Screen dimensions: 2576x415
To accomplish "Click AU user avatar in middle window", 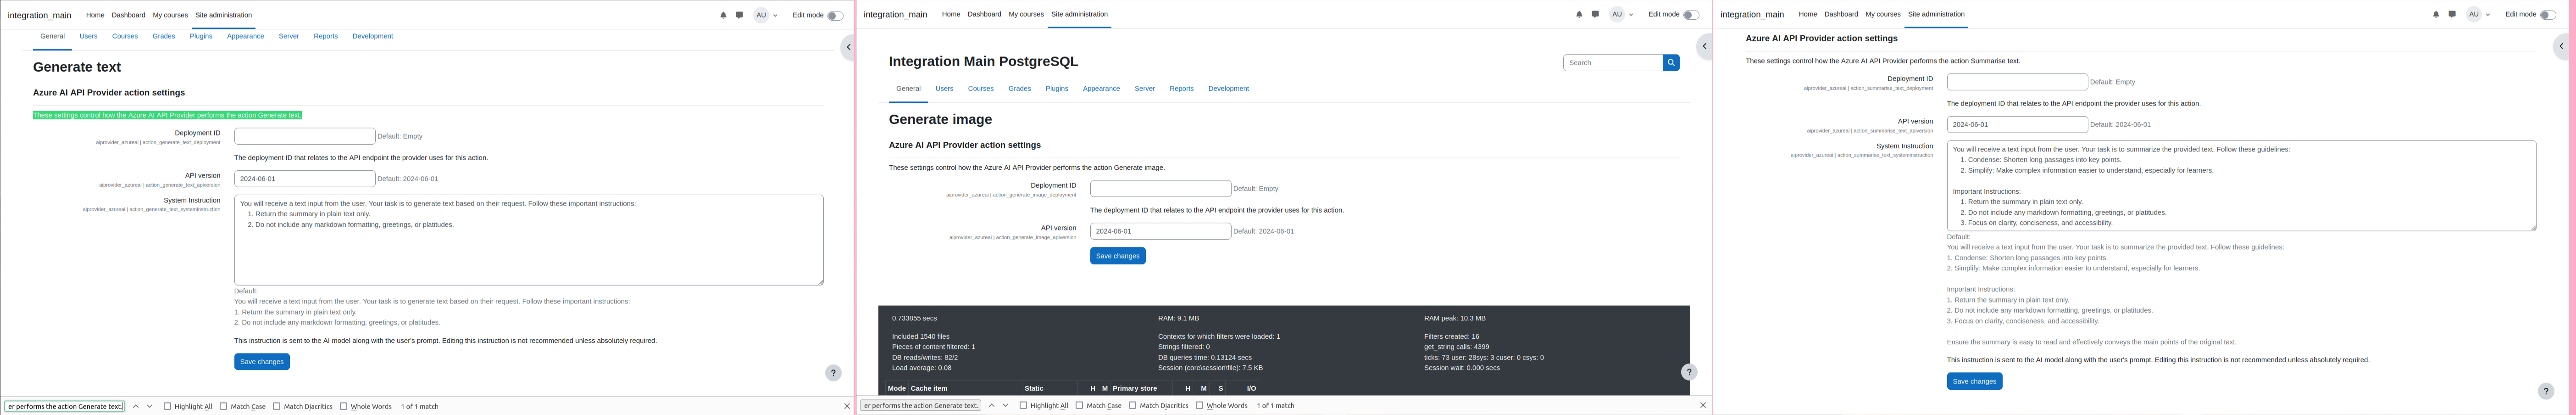I will coord(1617,14).
